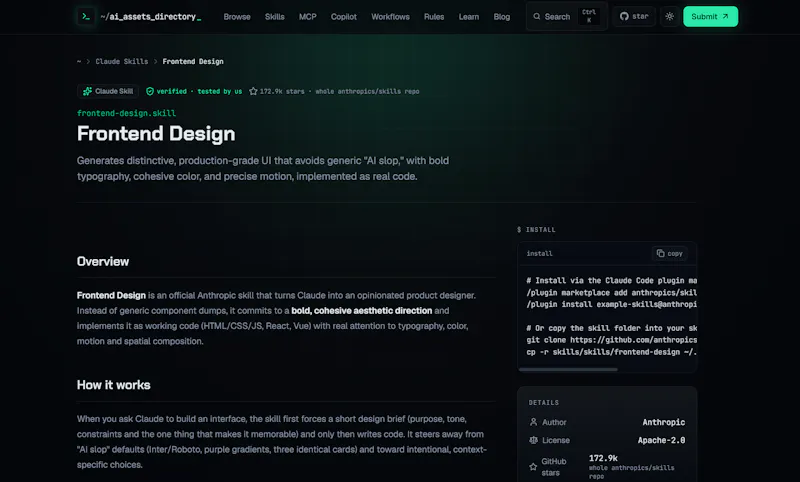
Task: Click the terminal prompt logo icon
Action: point(86,17)
